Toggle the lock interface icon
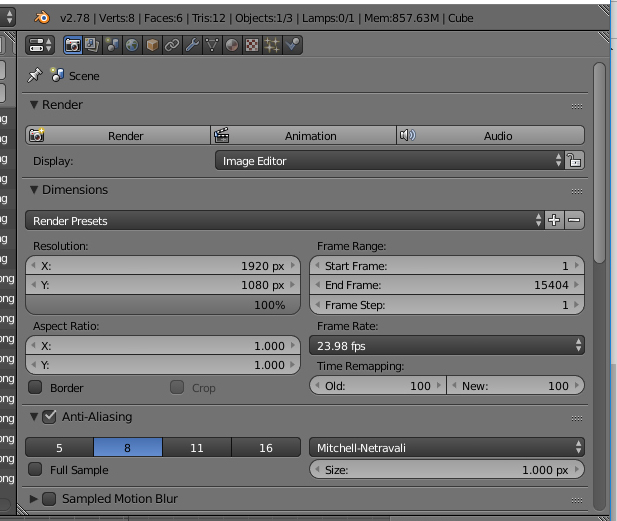The height and width of the screenshot is (521, 617). 575,161
